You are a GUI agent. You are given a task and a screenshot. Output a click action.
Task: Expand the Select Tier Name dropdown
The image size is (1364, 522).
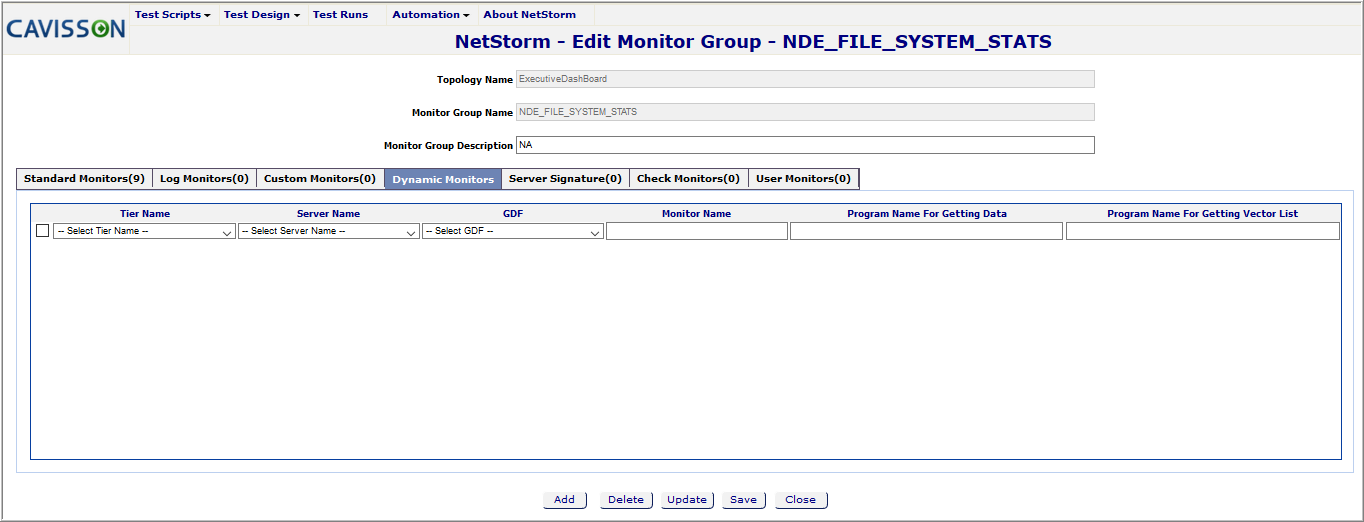(144, 231)
